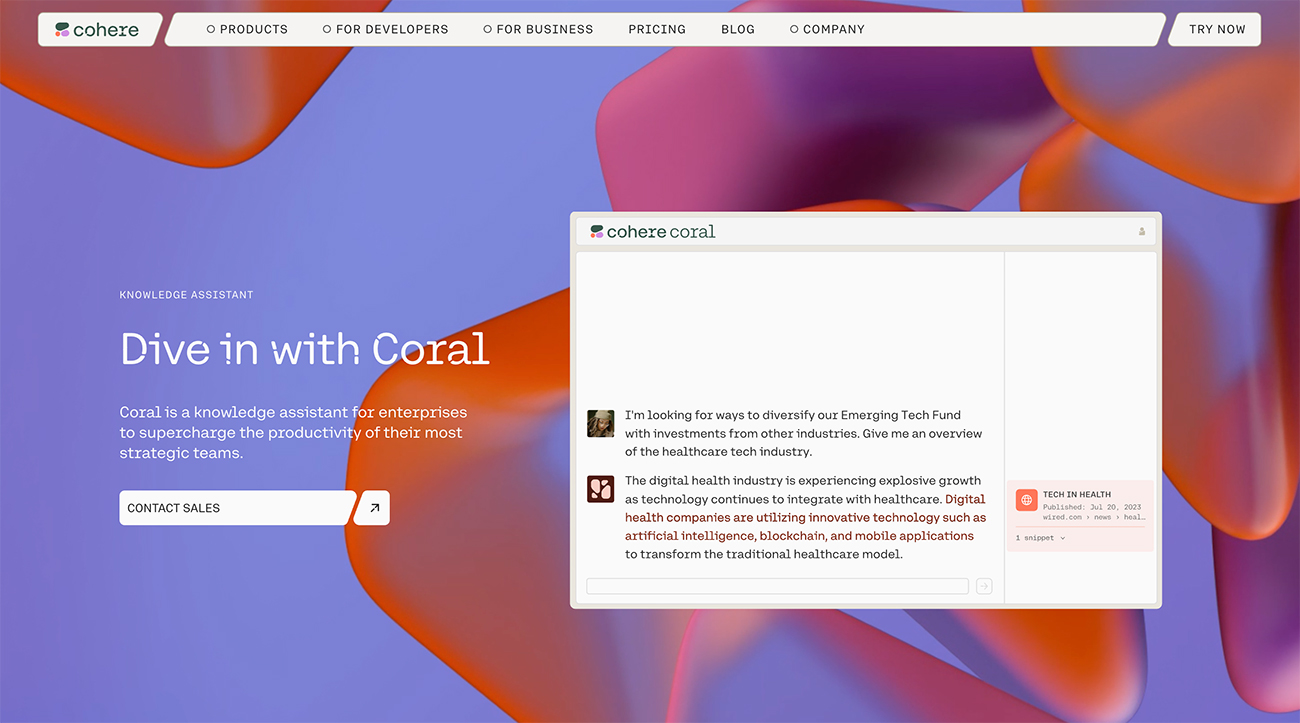Open the Blog from the navbar

click(x=738, y=30)
